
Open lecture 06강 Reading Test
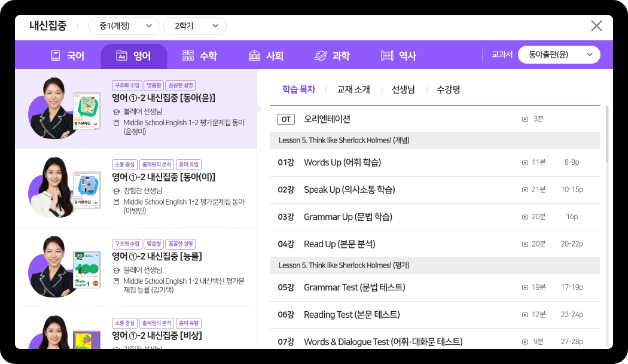435,315
